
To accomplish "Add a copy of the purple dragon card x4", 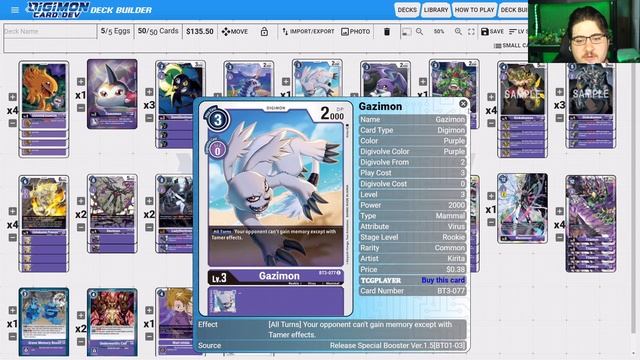I will coord(560,211).
